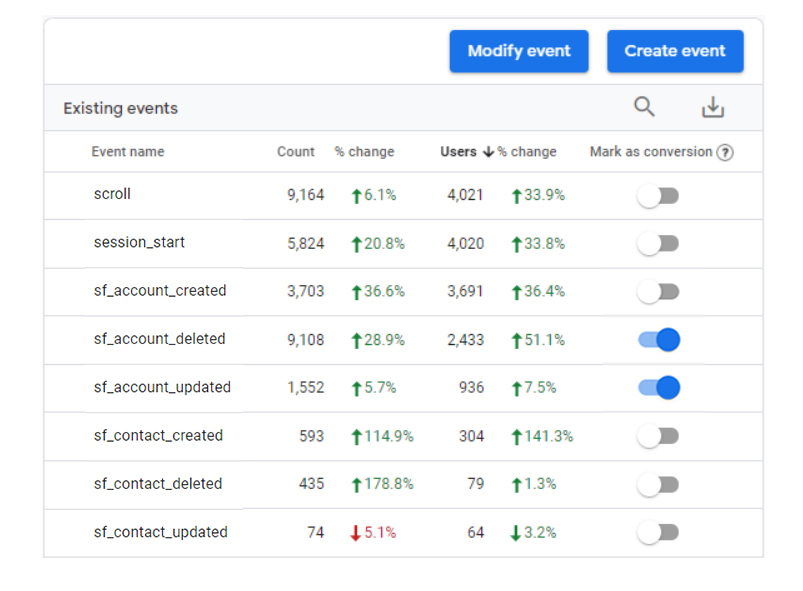Open the Mark as conversion help icon
The image size is (803, 591).
725,153
